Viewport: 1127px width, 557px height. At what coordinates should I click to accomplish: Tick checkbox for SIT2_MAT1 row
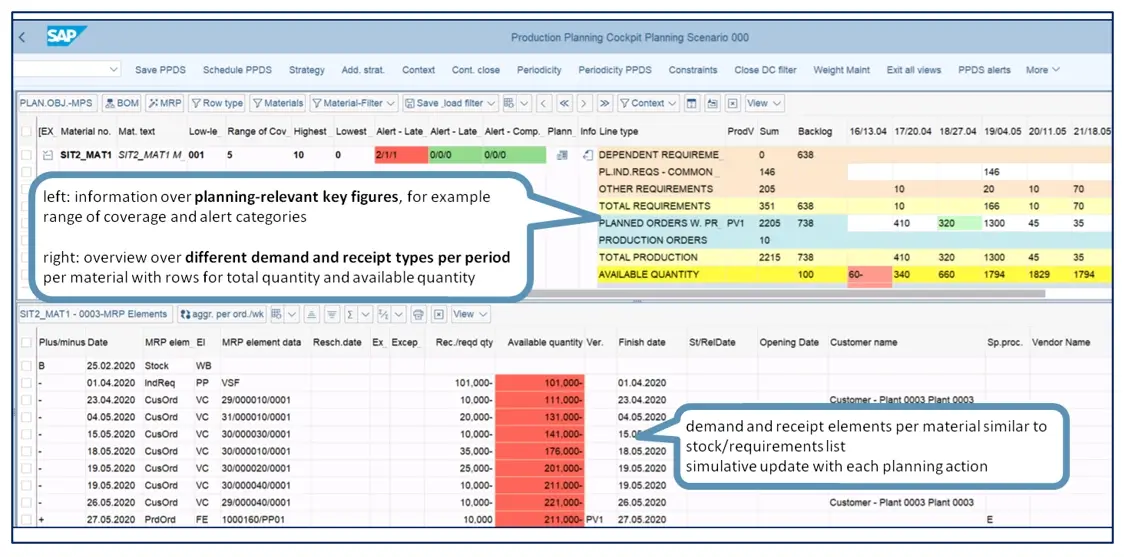27,155
